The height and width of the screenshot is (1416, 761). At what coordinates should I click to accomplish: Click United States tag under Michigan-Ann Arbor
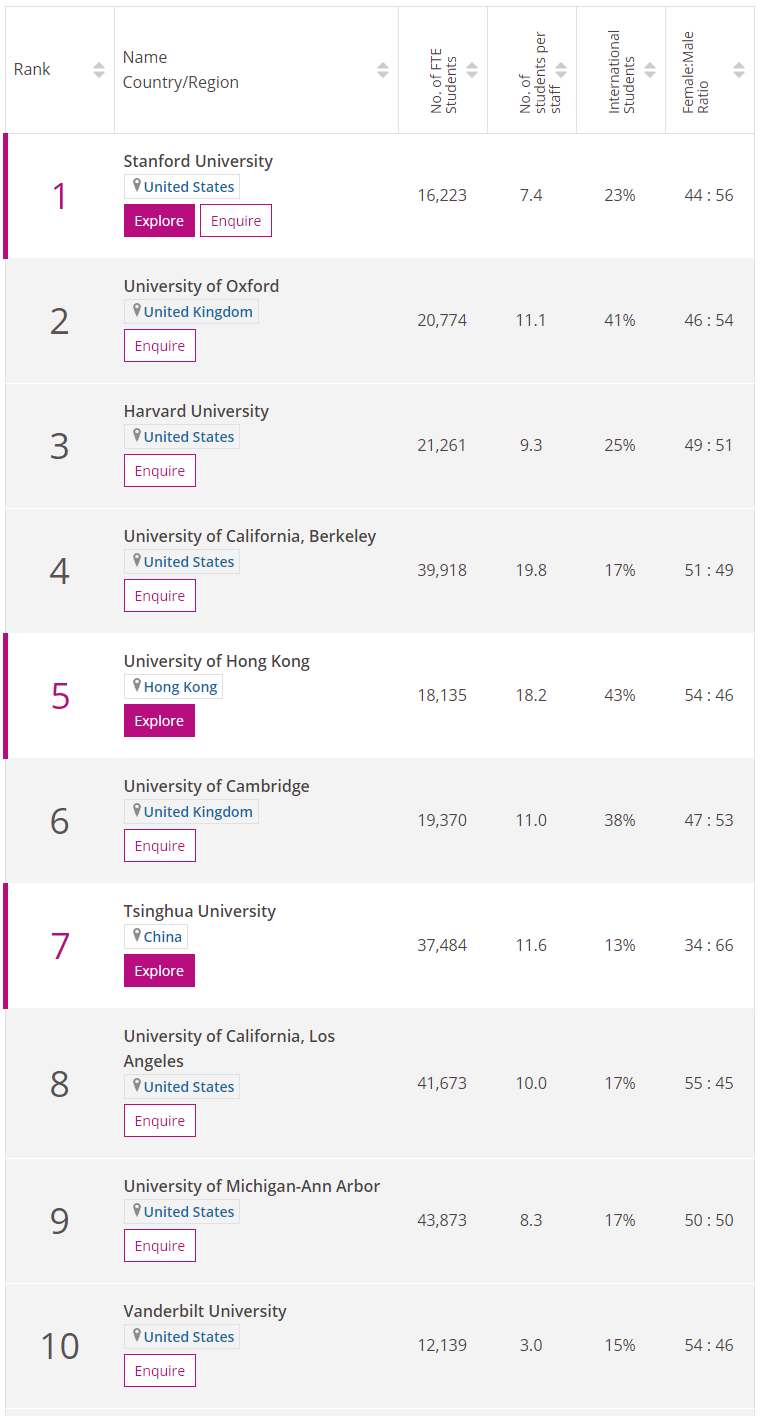188,1212
